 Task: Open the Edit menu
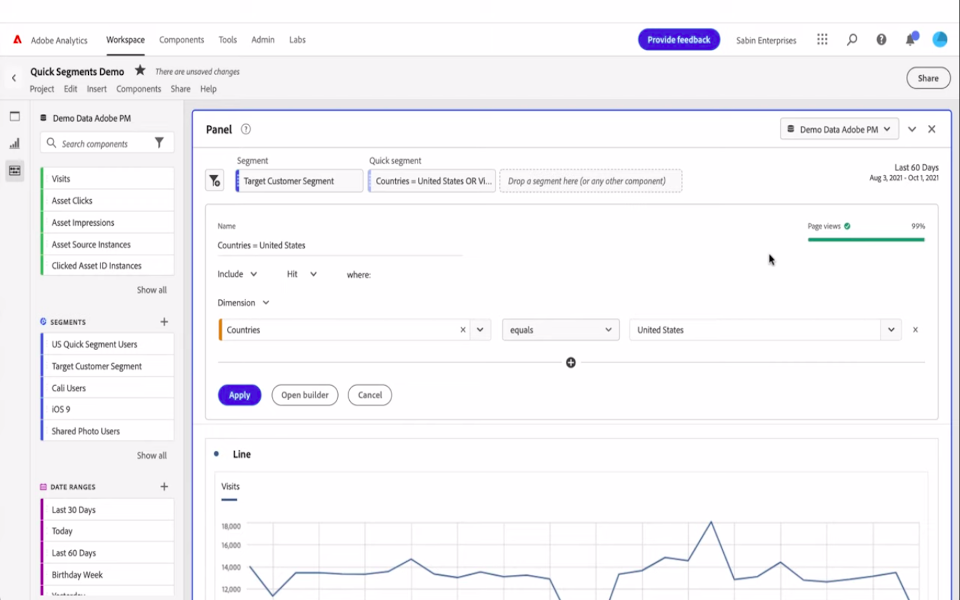point(70,89)
